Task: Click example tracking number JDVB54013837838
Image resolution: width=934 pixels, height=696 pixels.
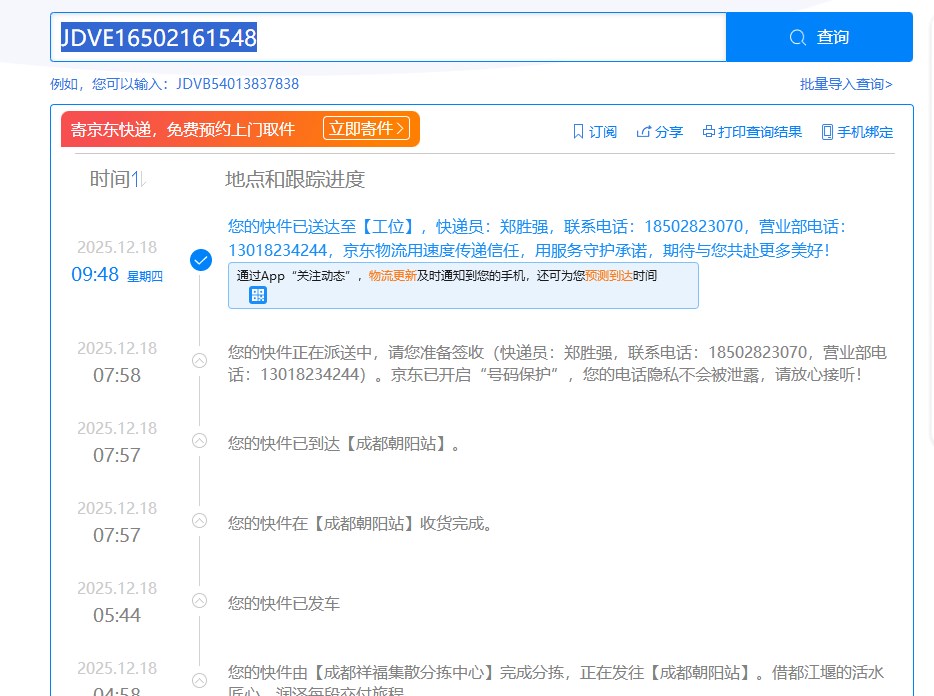Action: coord(237,84)
